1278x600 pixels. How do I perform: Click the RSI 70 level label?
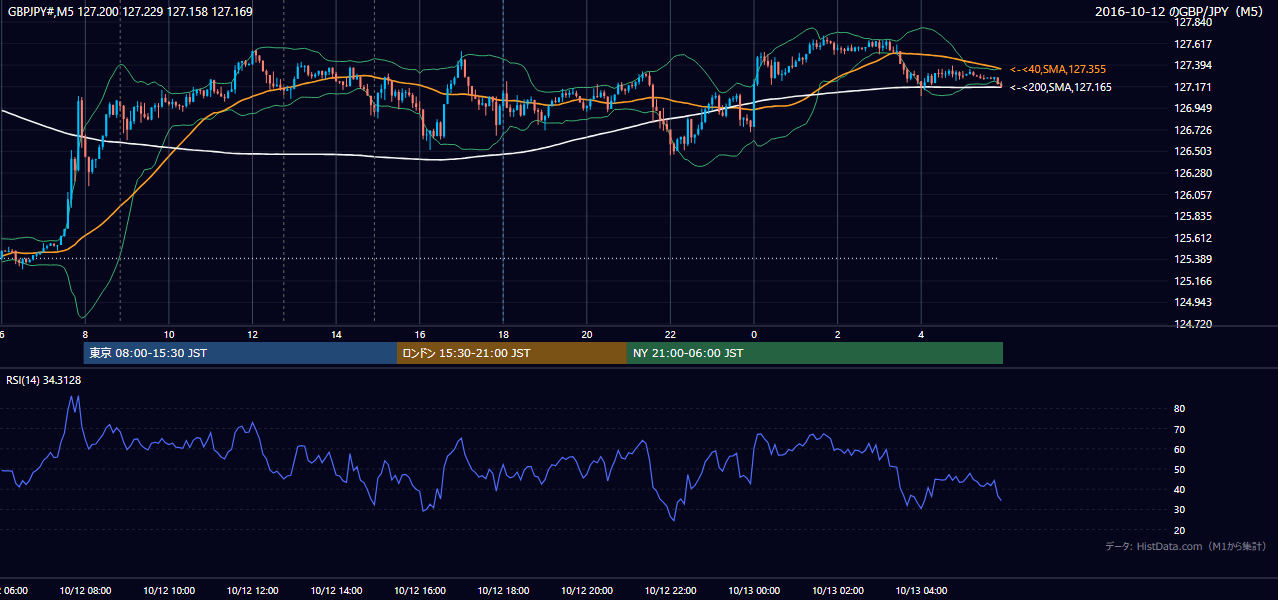click(x=1179, y=429)
